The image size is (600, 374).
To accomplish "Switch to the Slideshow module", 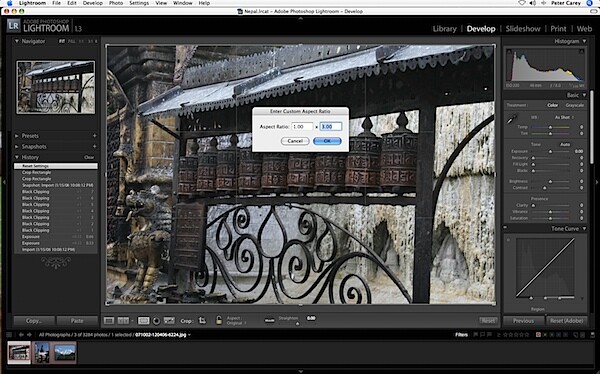I will point(523,29).
